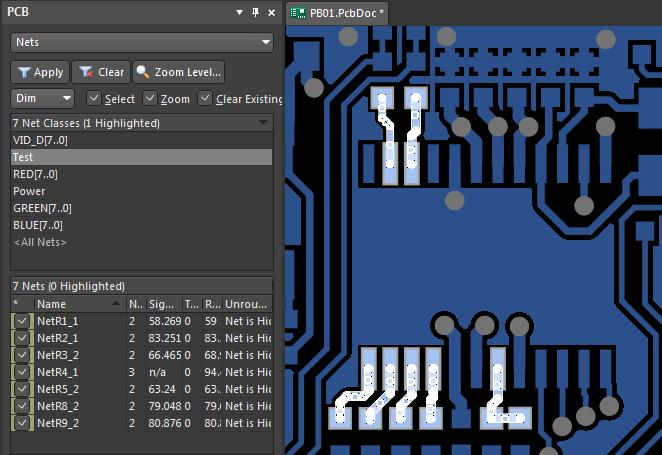Click the Zoom Level magnifier icon
The image size is (662, 455).
click(143, 72)
